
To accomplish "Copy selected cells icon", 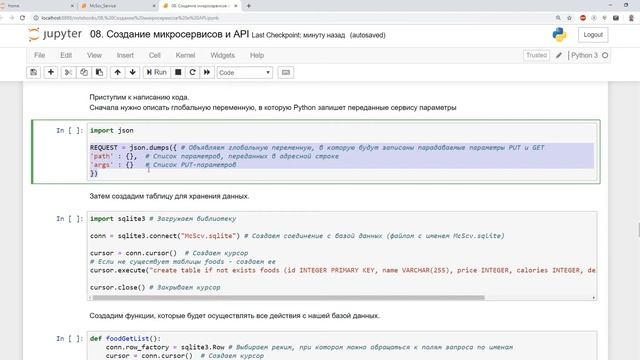I will click(84, 72).
